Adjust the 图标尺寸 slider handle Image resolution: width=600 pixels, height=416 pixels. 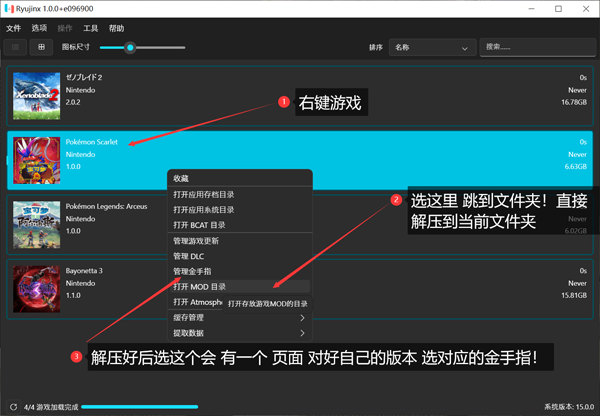click(130, 47)
